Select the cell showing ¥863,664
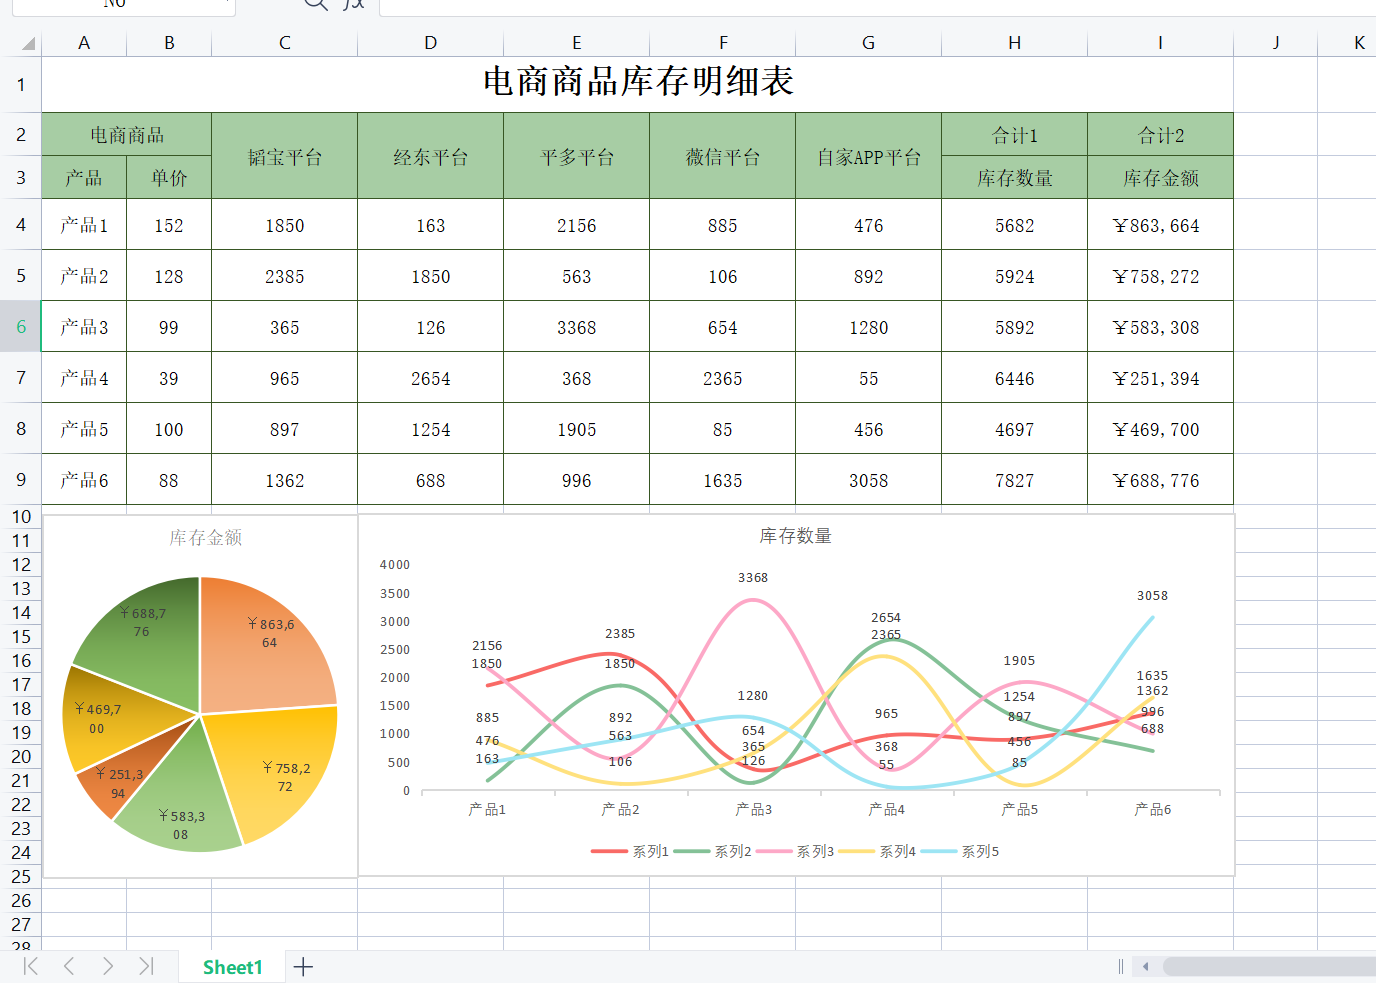Screen dimensions: 1376x983 coord(1160,224)
